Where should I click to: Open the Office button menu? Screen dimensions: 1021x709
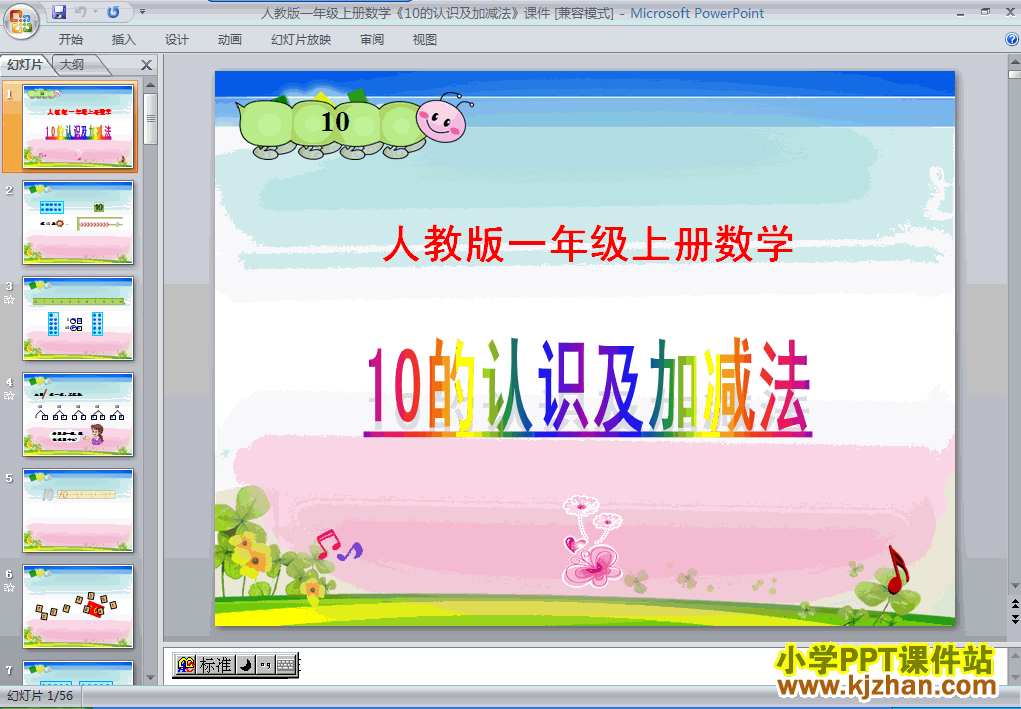20,21
